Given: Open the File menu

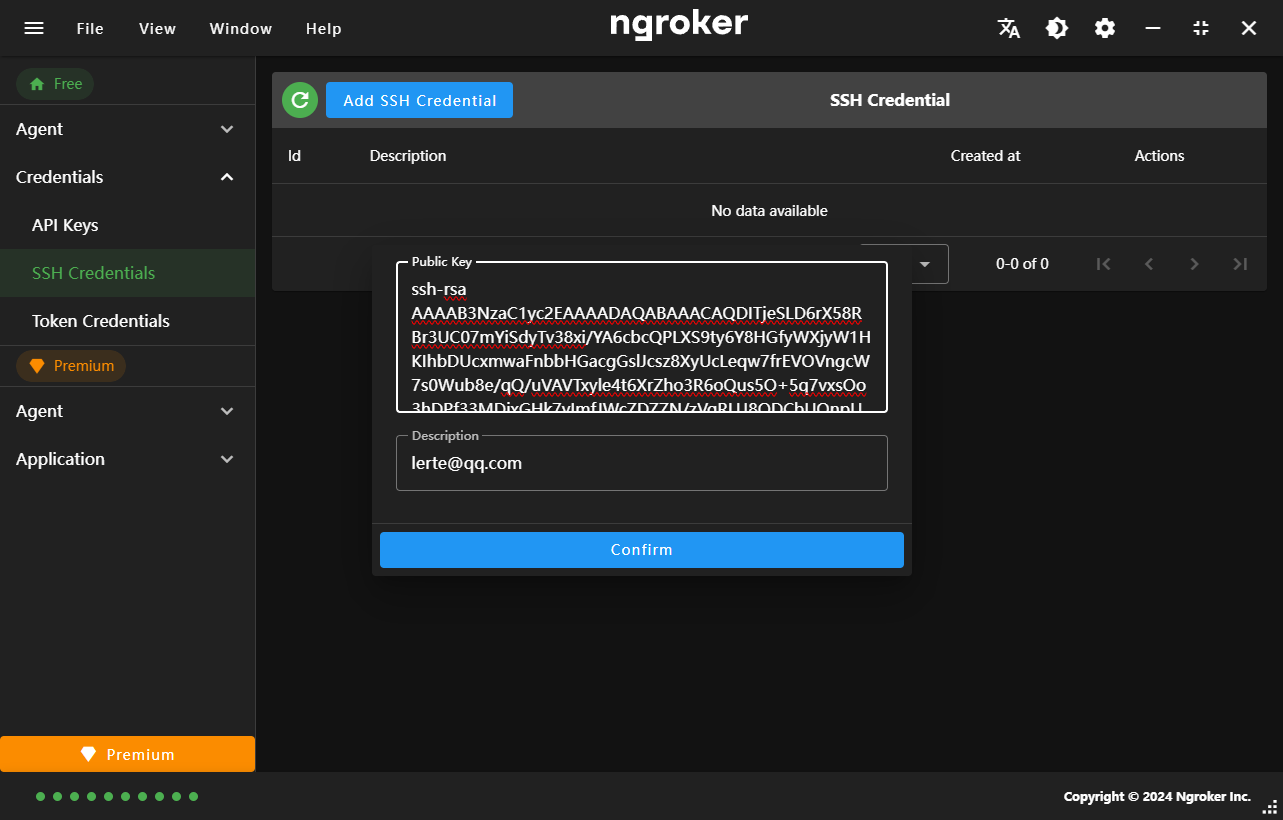Looking at the screenshot, I should pyautogui.click(x=90, y=28).
